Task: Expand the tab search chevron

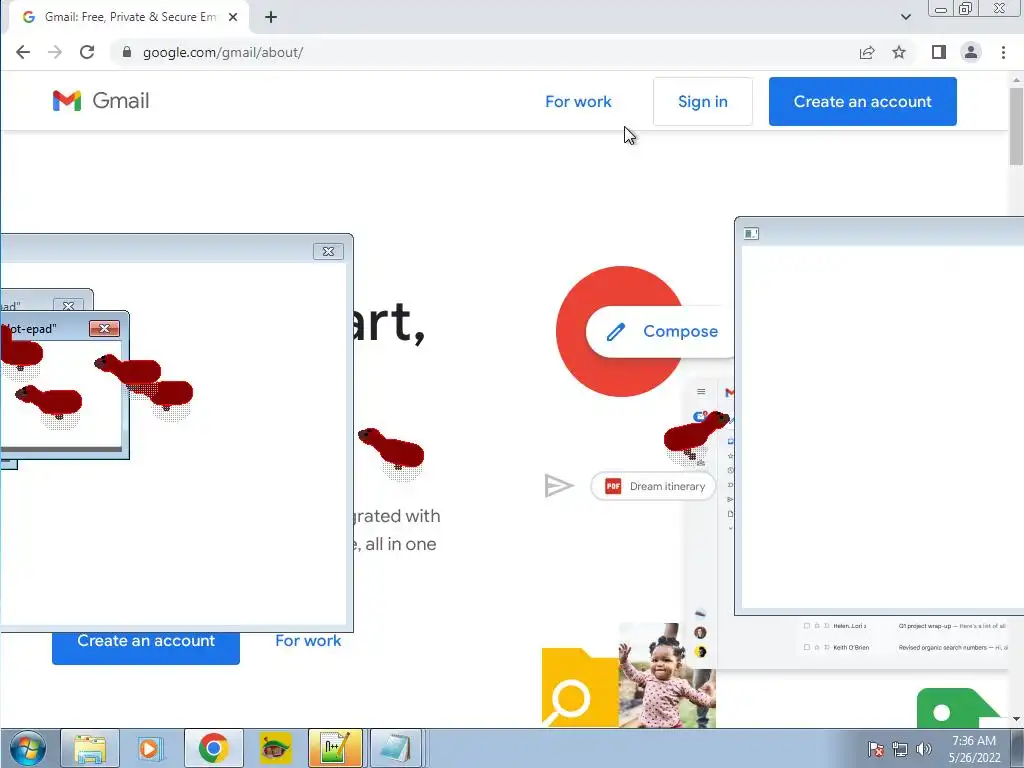Action: (906, 17)
